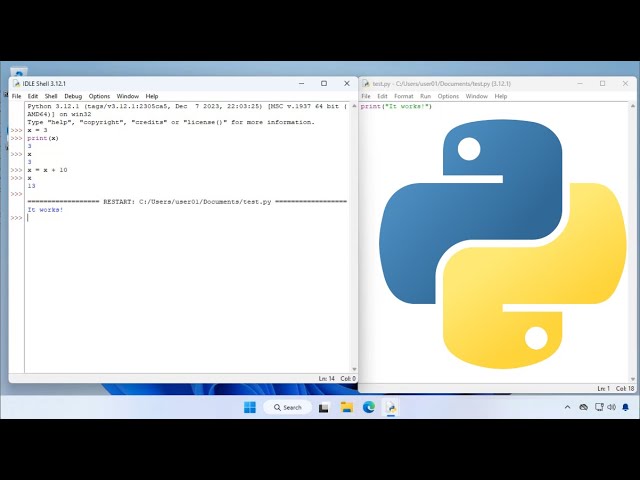This screenshot has height=480, width=640.
Task: Click the "It works!" output text
Action: (x=45, y=210)
